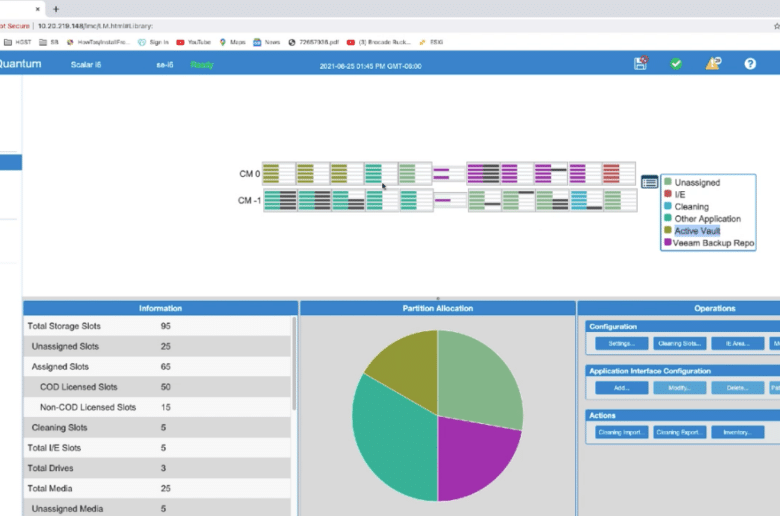The height and width of the screenshot is (516, 780).
Task: Select the Total Storage Slots row
Action: click(x=157, y=326)
